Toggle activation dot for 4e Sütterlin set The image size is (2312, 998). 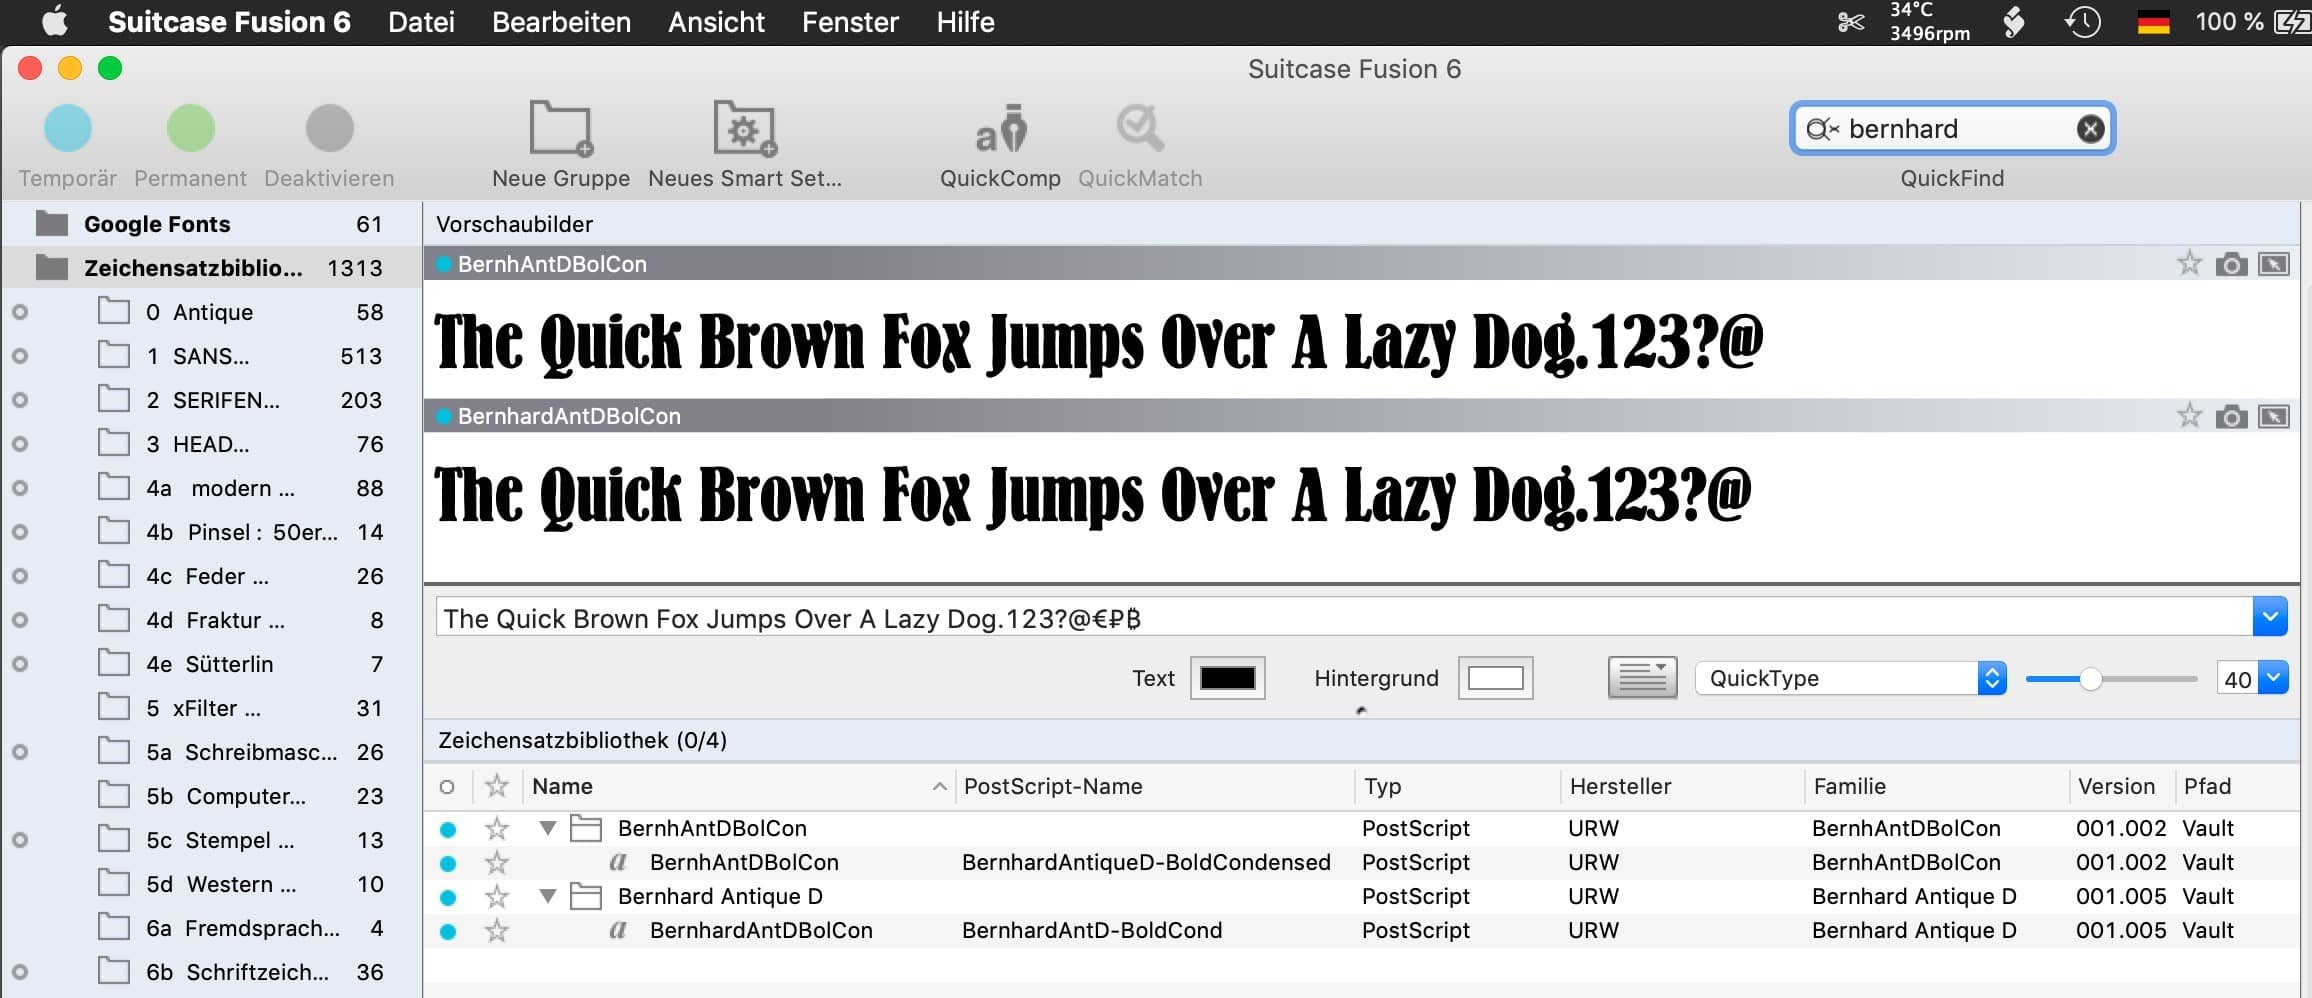click(20, 664)
